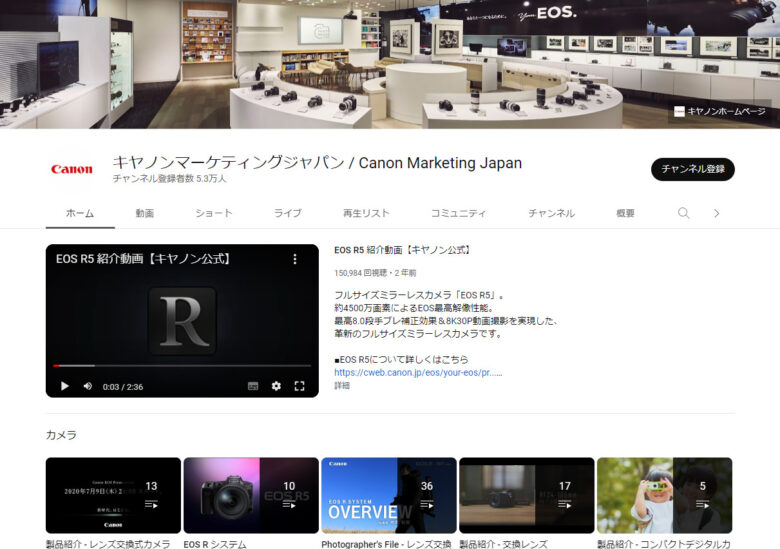Open EOS R システム playlist title
This screenshot has width=780, height=549.
tap(215, 544)
